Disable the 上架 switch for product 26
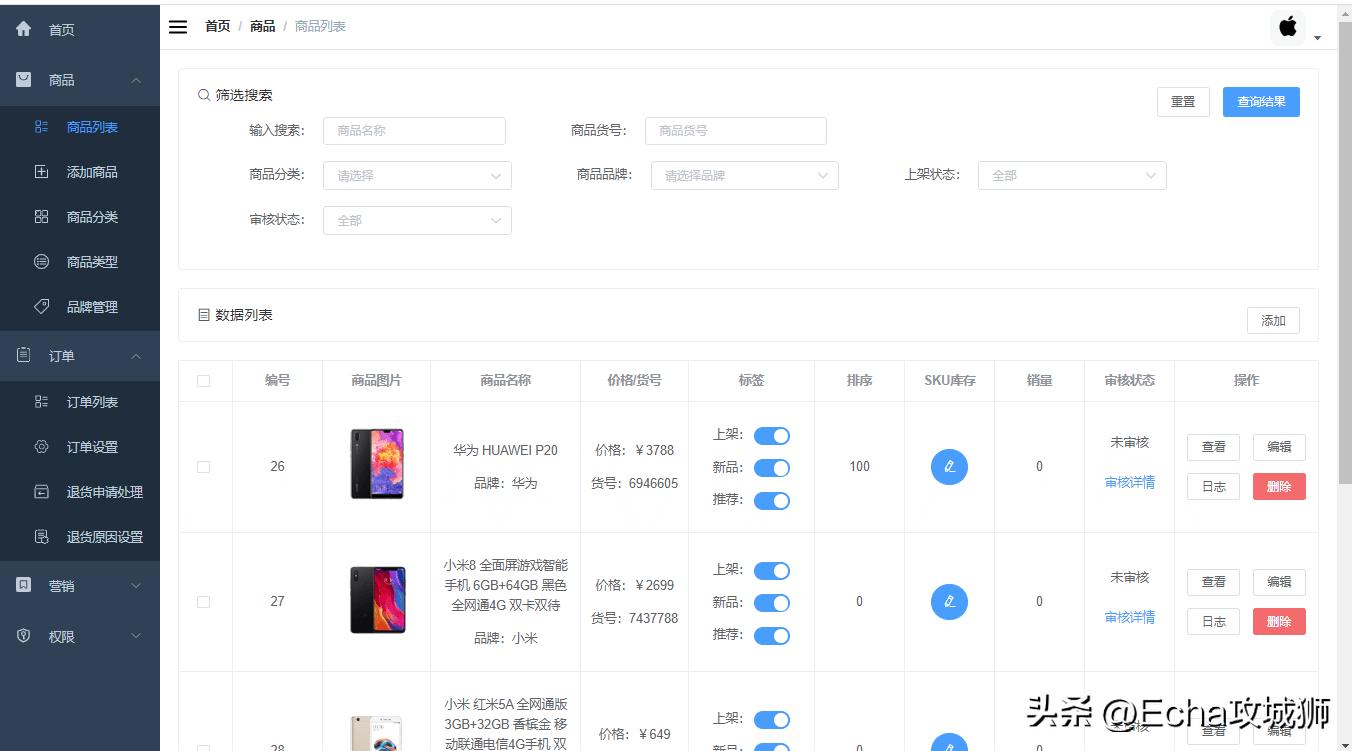The width and height of the screenshot is (1352, 751). tap(771, 435)
